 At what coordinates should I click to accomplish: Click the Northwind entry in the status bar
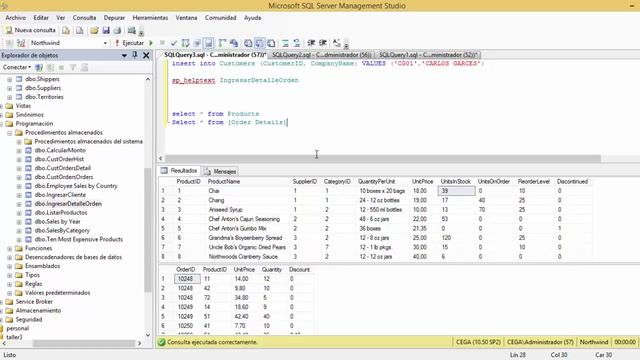click(x=594, y=342)
